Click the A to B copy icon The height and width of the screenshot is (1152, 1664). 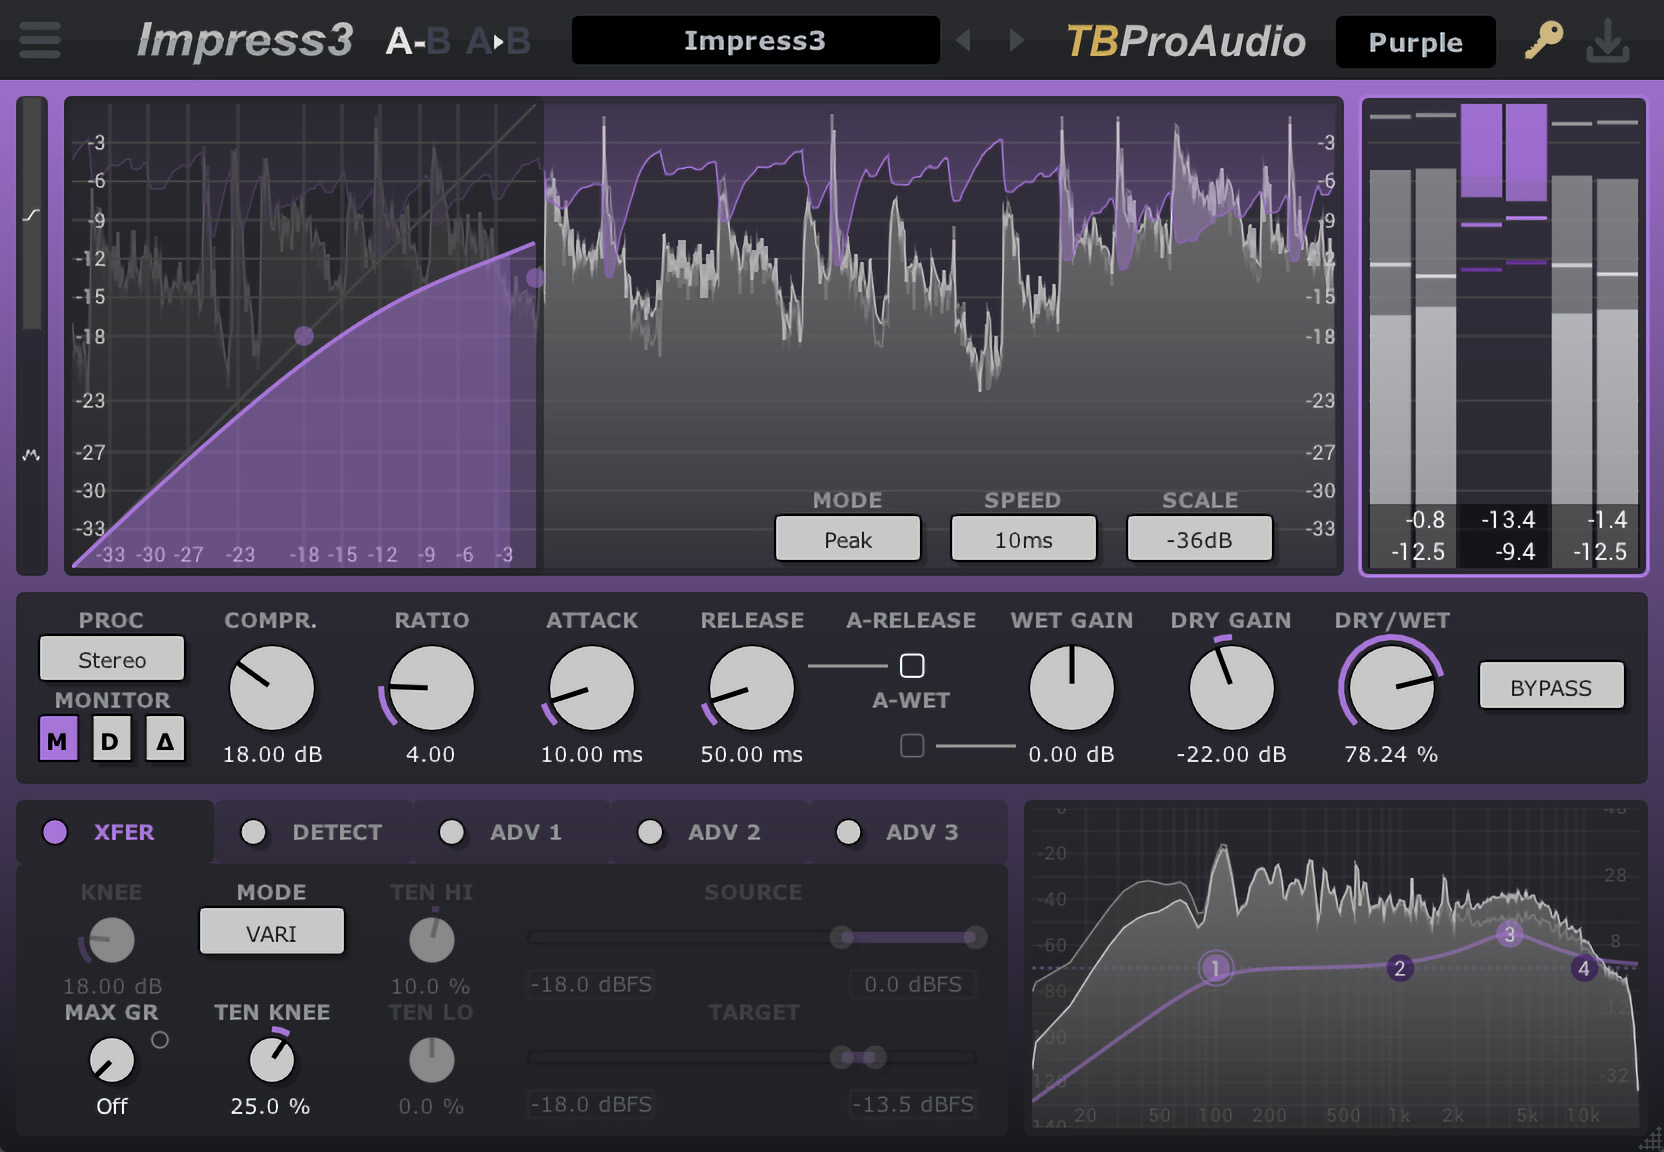click(497, 41)
